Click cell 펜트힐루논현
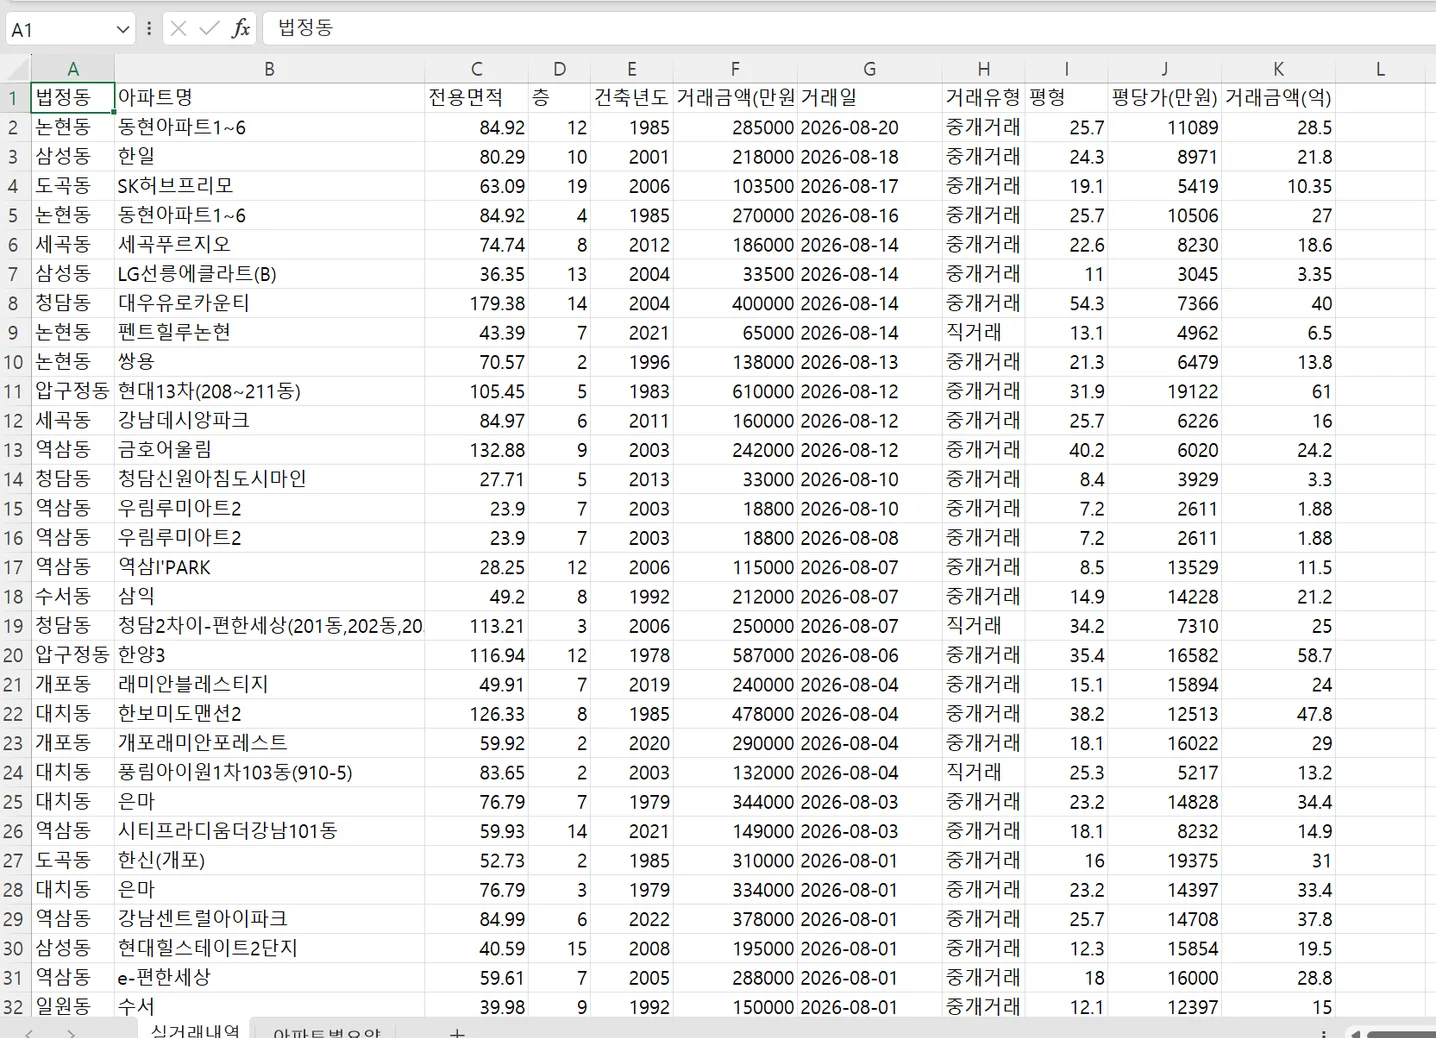The width and height of the screenshot is (1436, 1038). [269, 333]
